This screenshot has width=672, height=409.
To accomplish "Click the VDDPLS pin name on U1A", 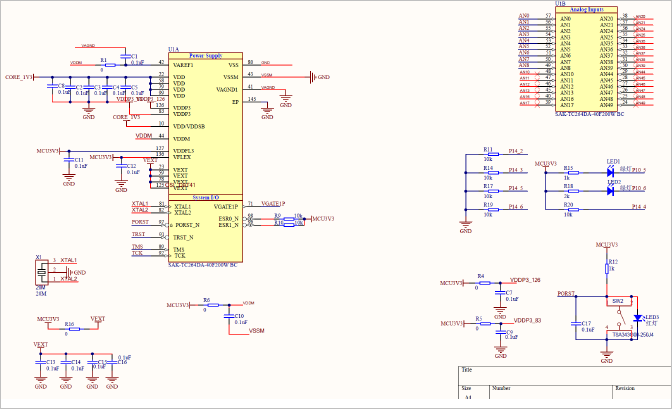I will click(183, 151).
